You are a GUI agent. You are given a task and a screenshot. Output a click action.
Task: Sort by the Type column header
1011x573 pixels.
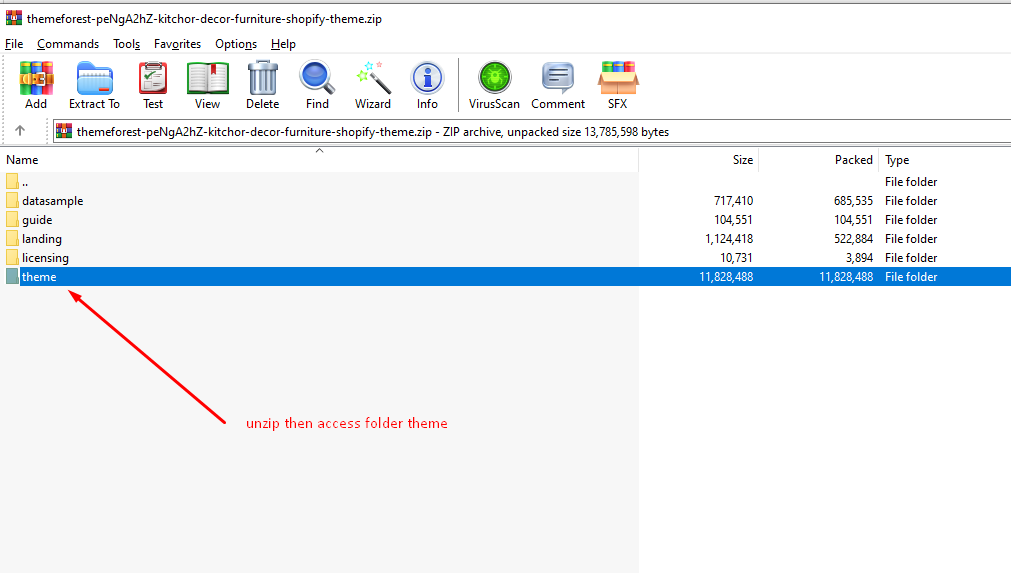pyautogui.click(x=897, y=160)
